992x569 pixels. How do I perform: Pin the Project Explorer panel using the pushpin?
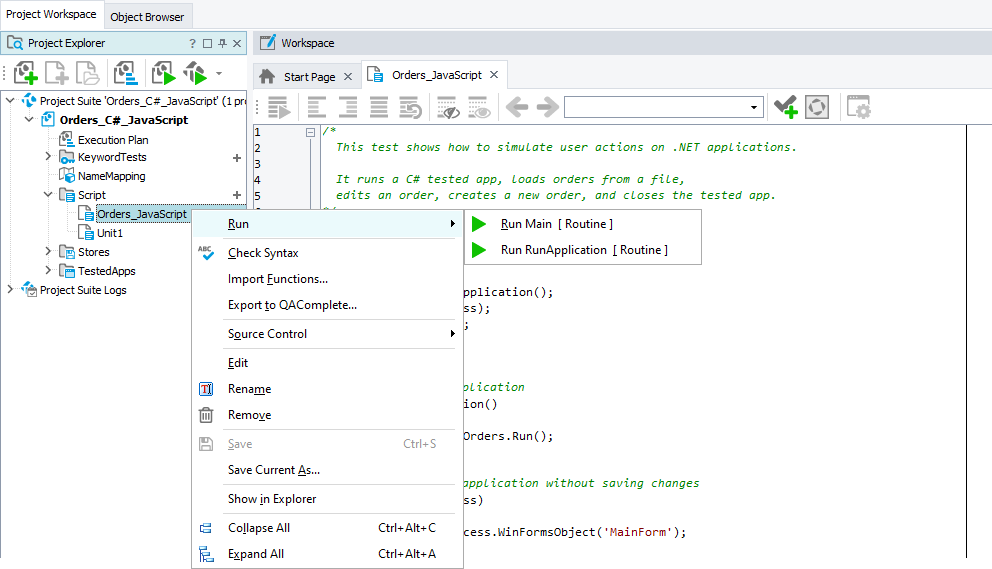(x=222, y=44)
